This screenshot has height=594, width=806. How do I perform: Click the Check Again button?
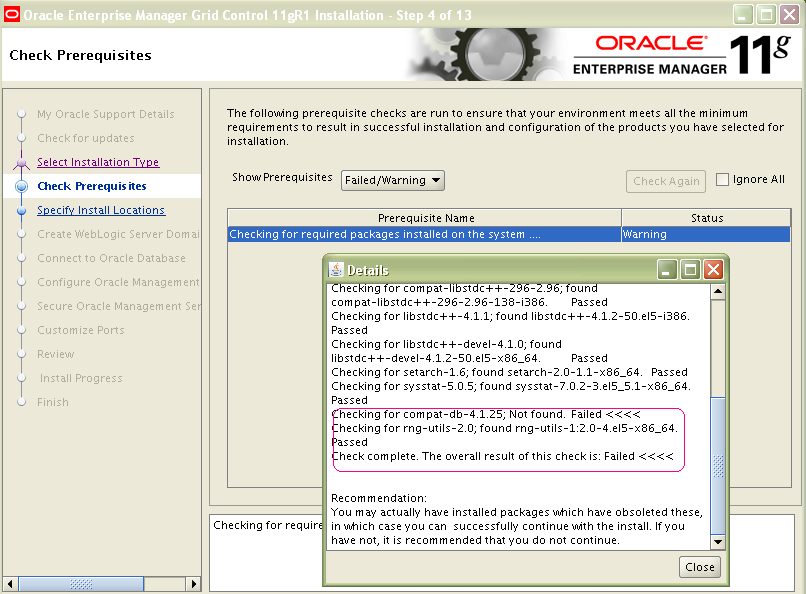tap(666, 181)
